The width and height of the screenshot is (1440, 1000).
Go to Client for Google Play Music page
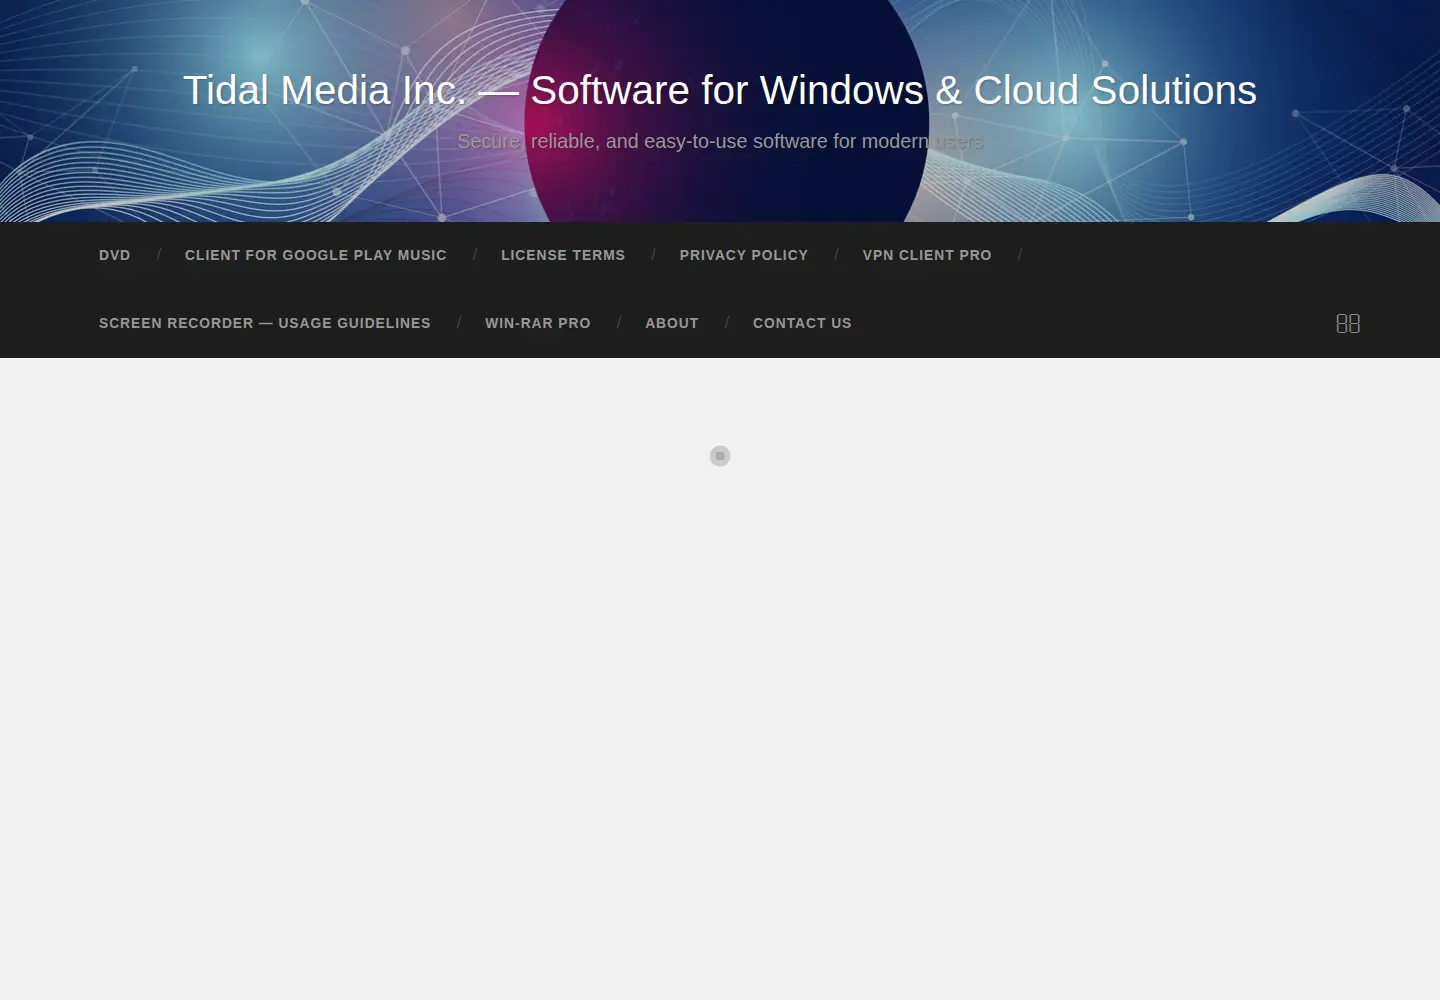click(316, 255)
